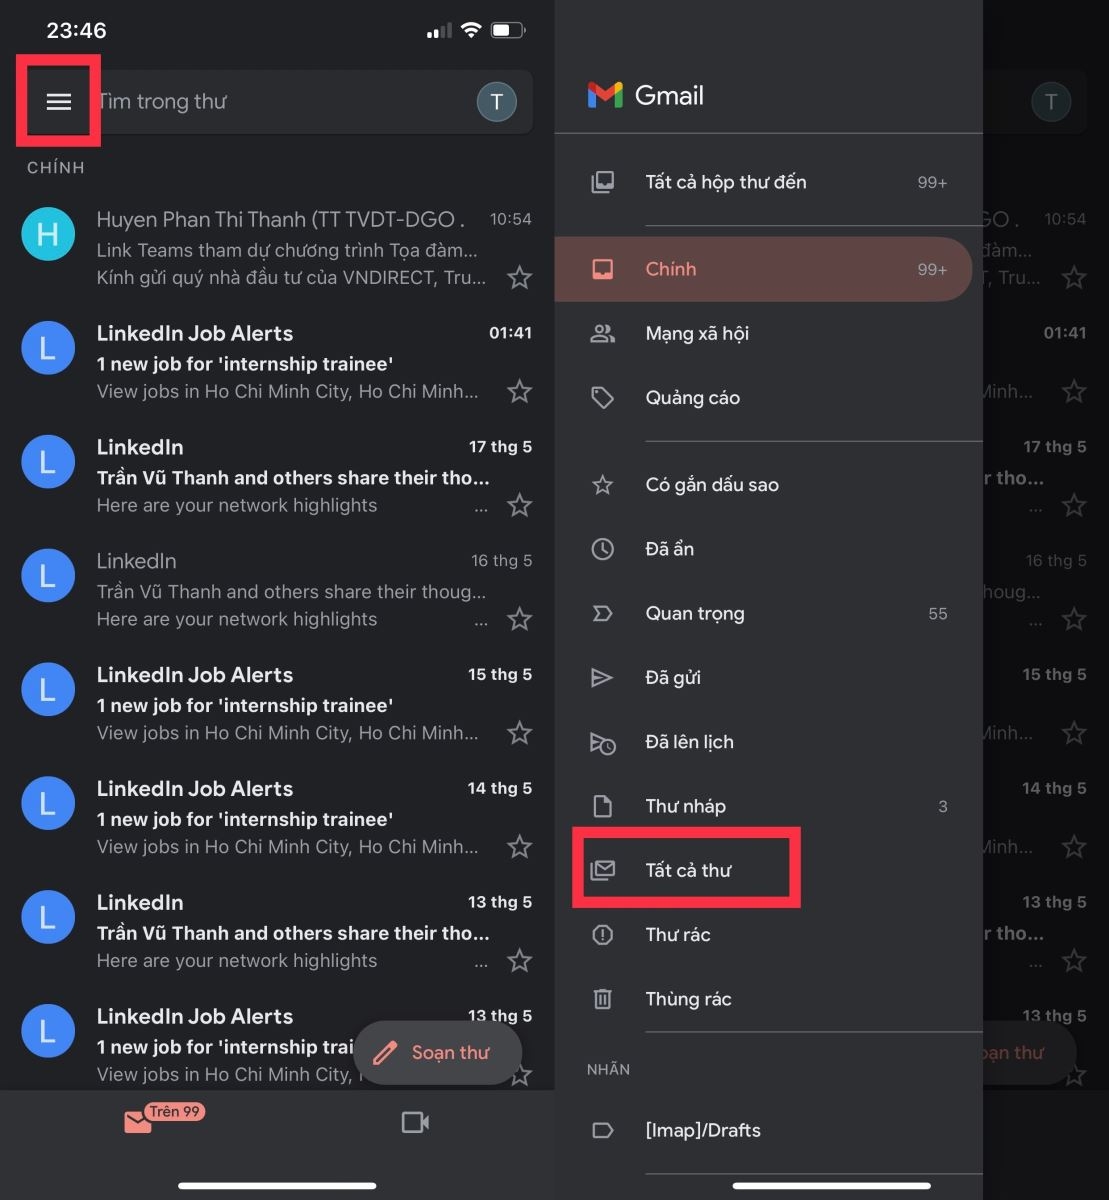
Task: Open LinkedIn email dated 16 thg 5
Action: coord(277,590)
